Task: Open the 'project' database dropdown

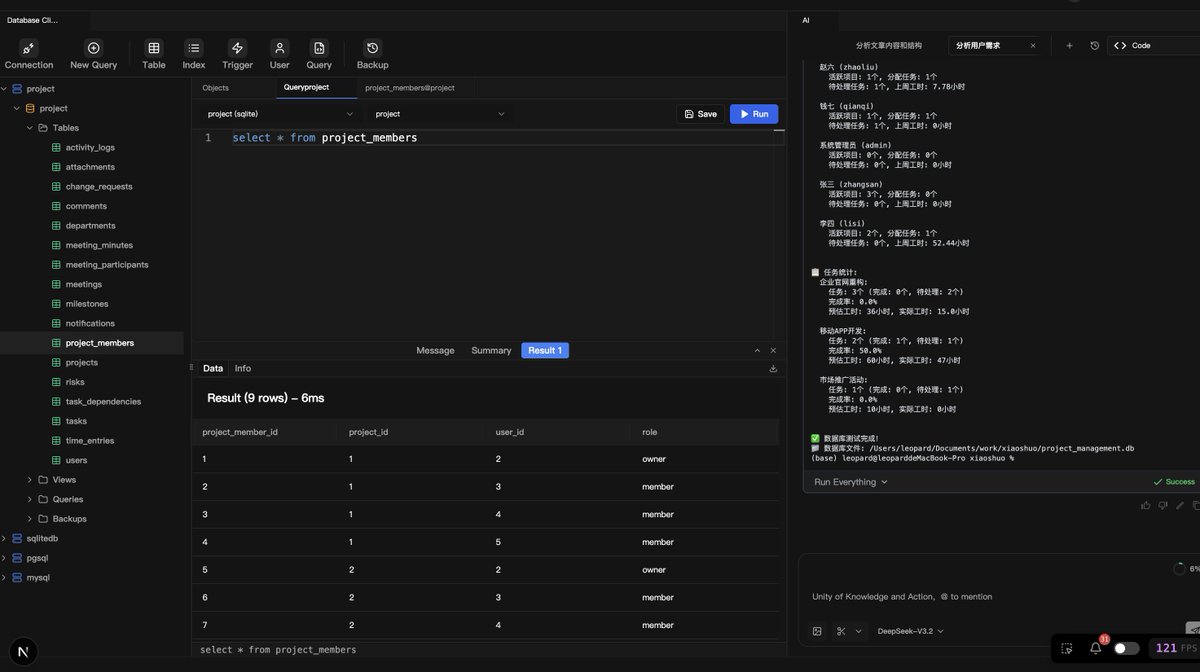Action: pos(441,114)
